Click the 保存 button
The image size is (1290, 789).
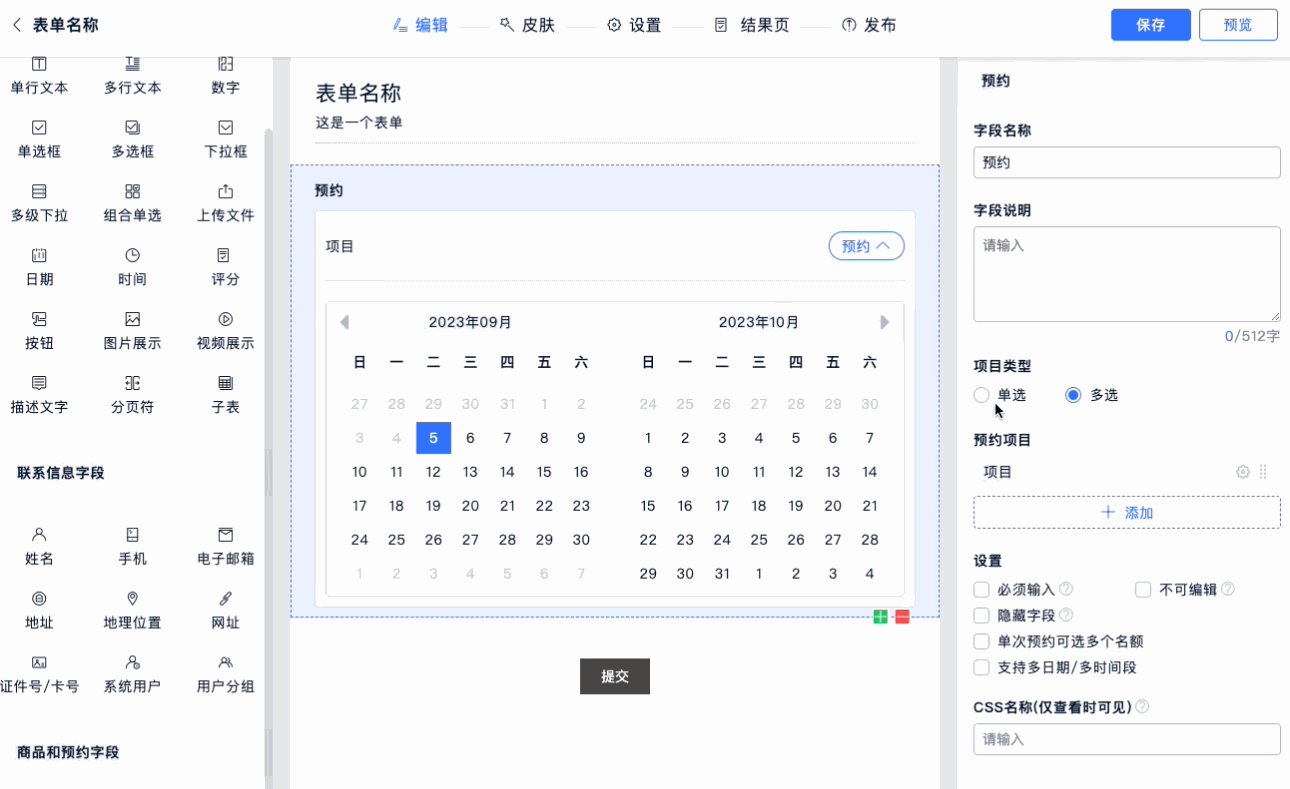[x=1150, y=25]
